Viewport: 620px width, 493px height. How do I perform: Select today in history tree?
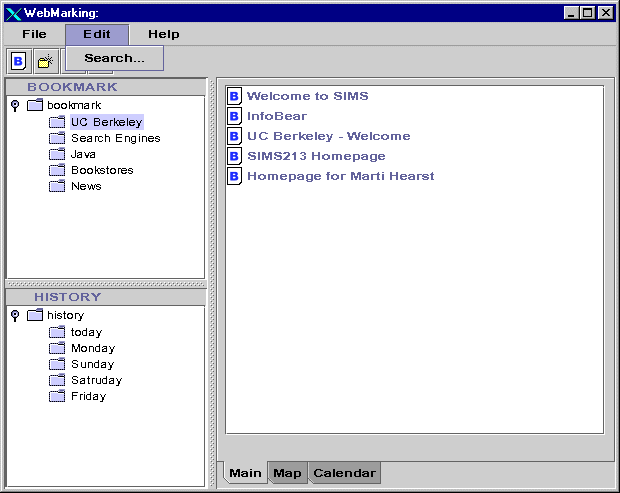pyautogui.click(x=87, y=332)
